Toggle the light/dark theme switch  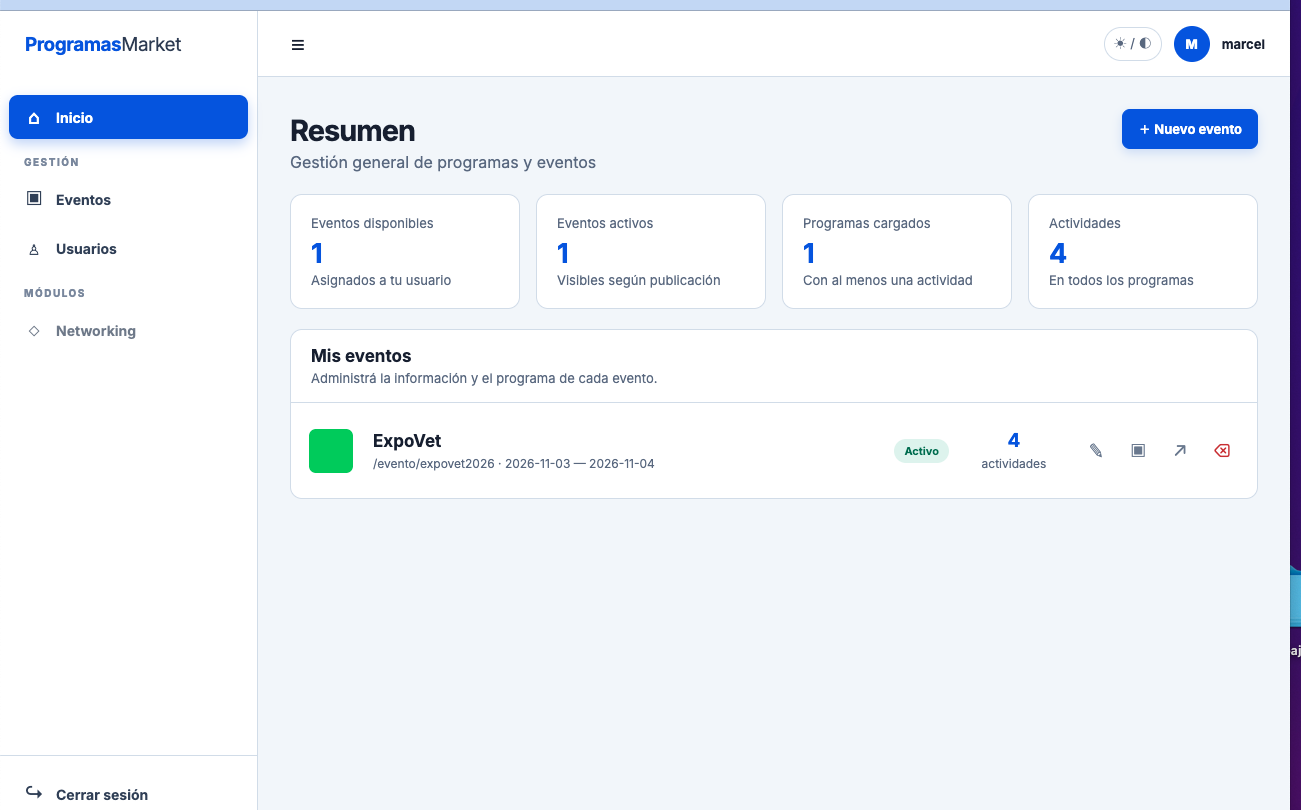click(x=1133, y=44)
